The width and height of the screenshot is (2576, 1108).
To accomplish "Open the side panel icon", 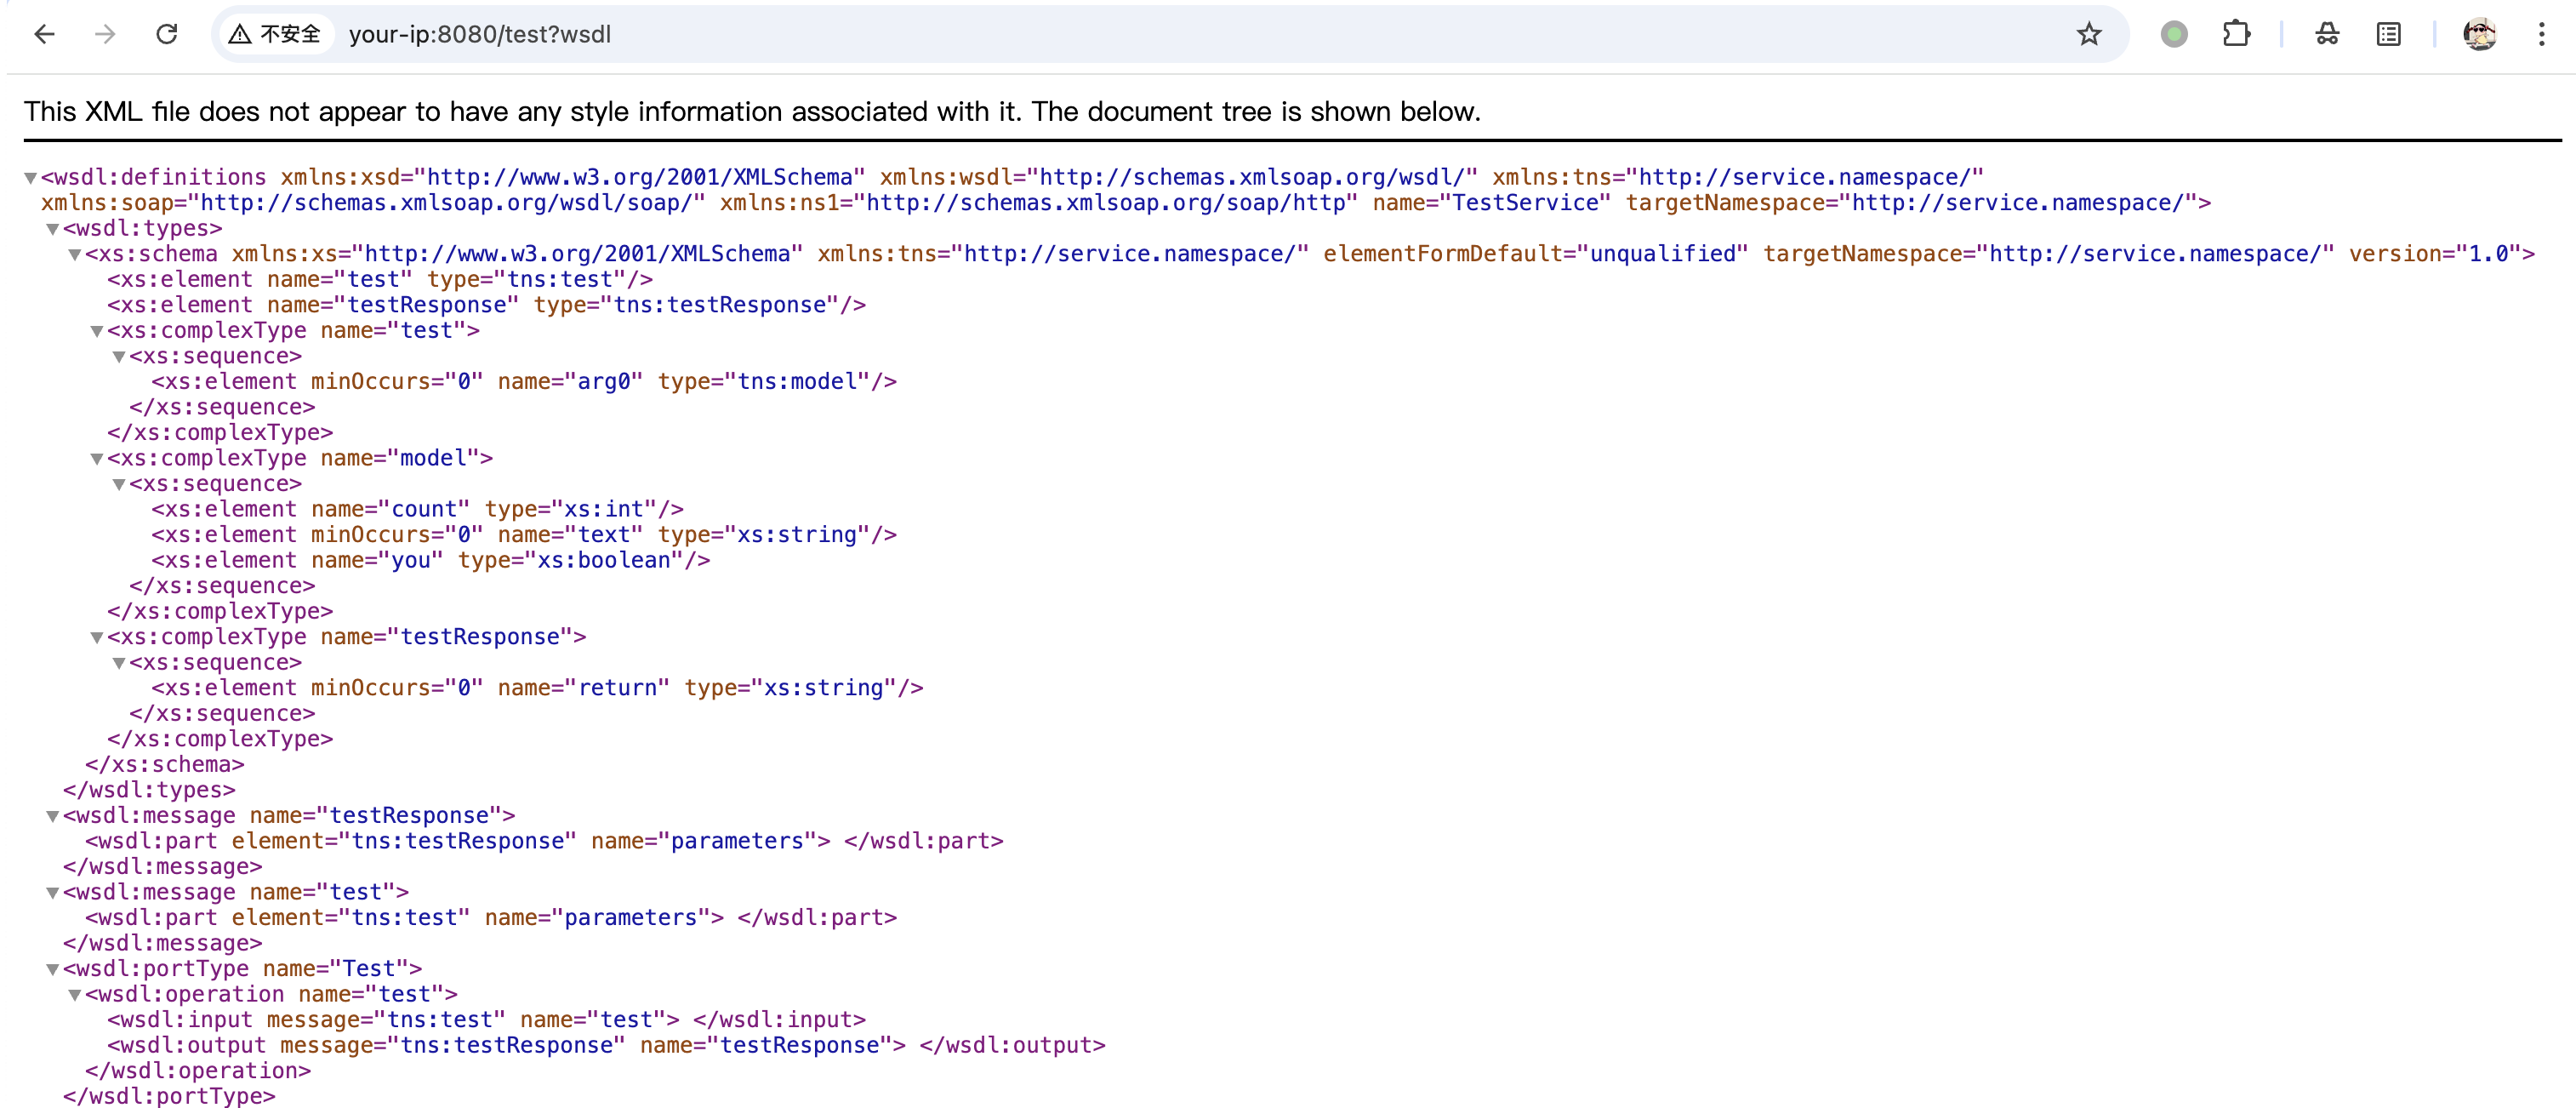I will click(x=2388, y=34).
